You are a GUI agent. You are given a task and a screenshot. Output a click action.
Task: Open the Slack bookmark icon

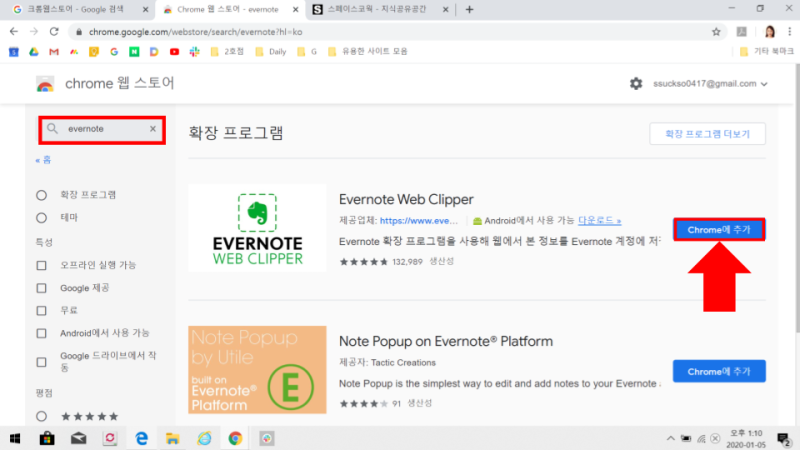(x=194, y=52)
